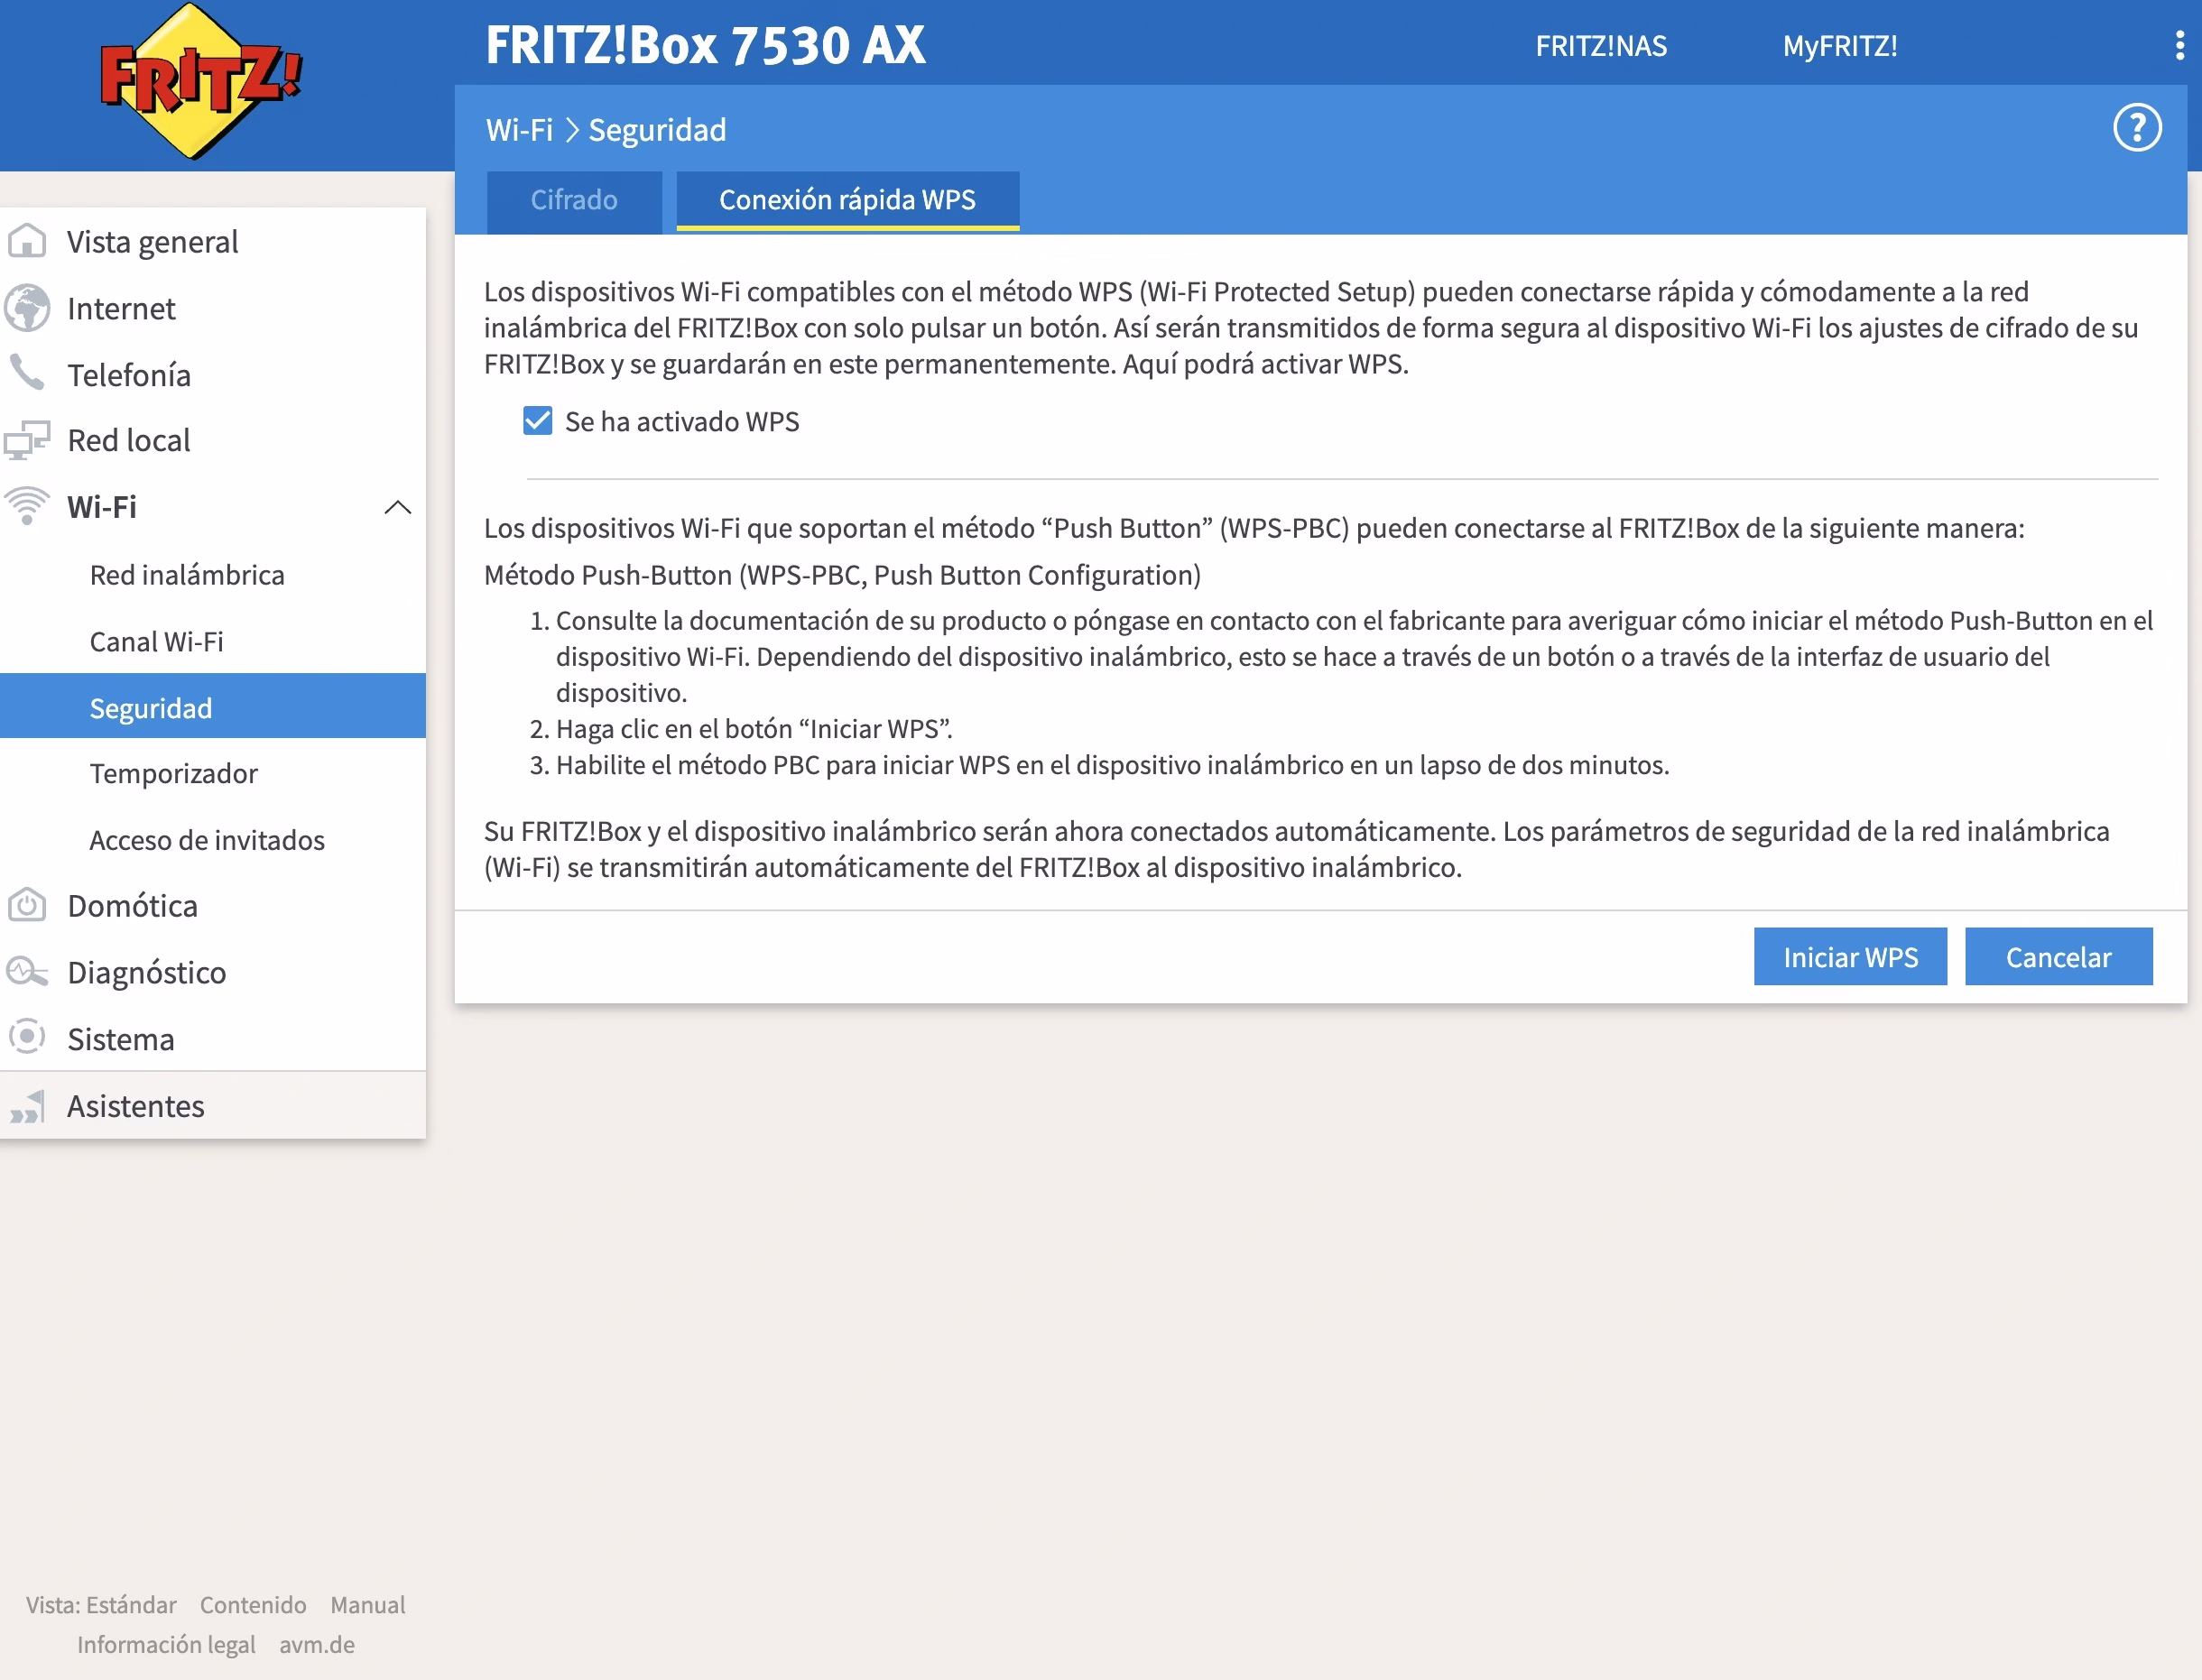The image size is (2202, 1680).
Task: Click the FRITZ! logo
Action: pyautogui.click(x=200, y=82)
